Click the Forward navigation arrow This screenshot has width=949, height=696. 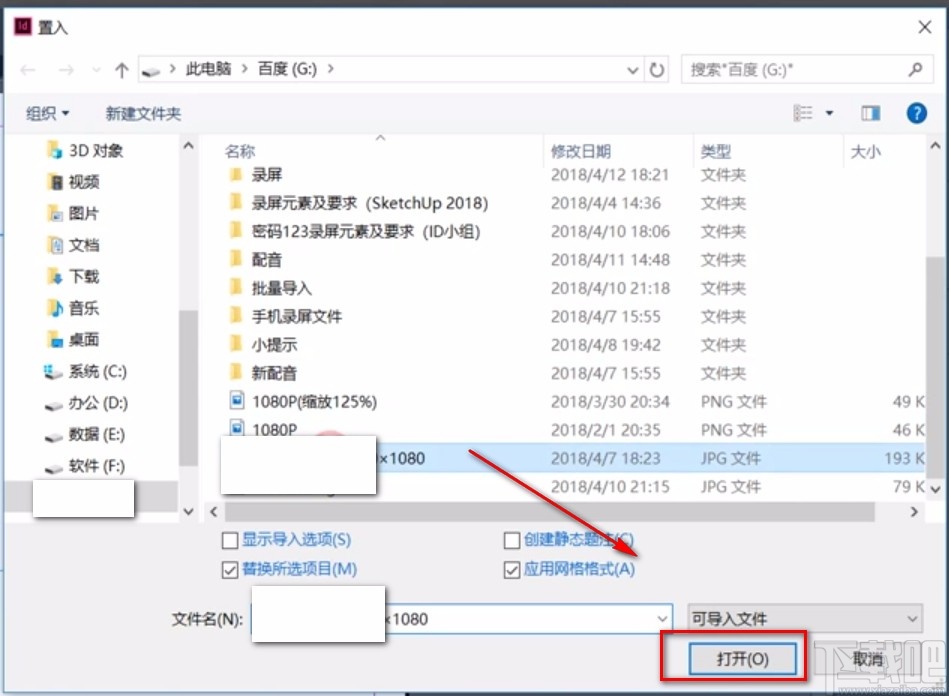click(x=66, y=70)
